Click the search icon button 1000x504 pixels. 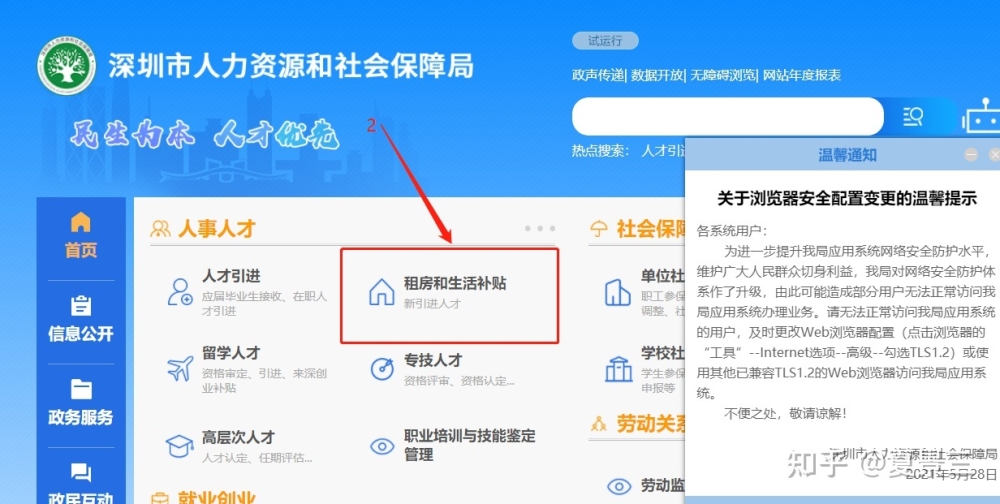(x=913, y=117)
